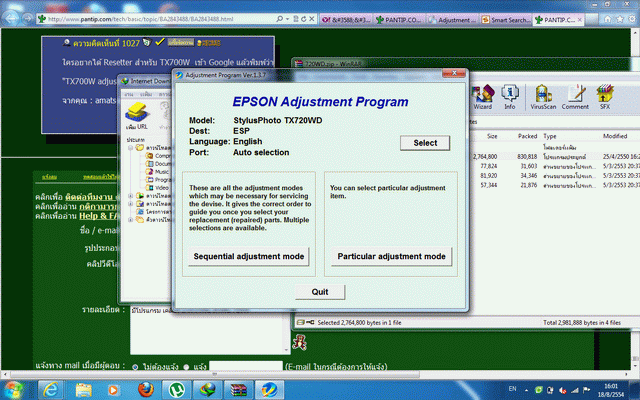
Task: Select the Compressed folder in IDM tree
Action: pos(159,156)
